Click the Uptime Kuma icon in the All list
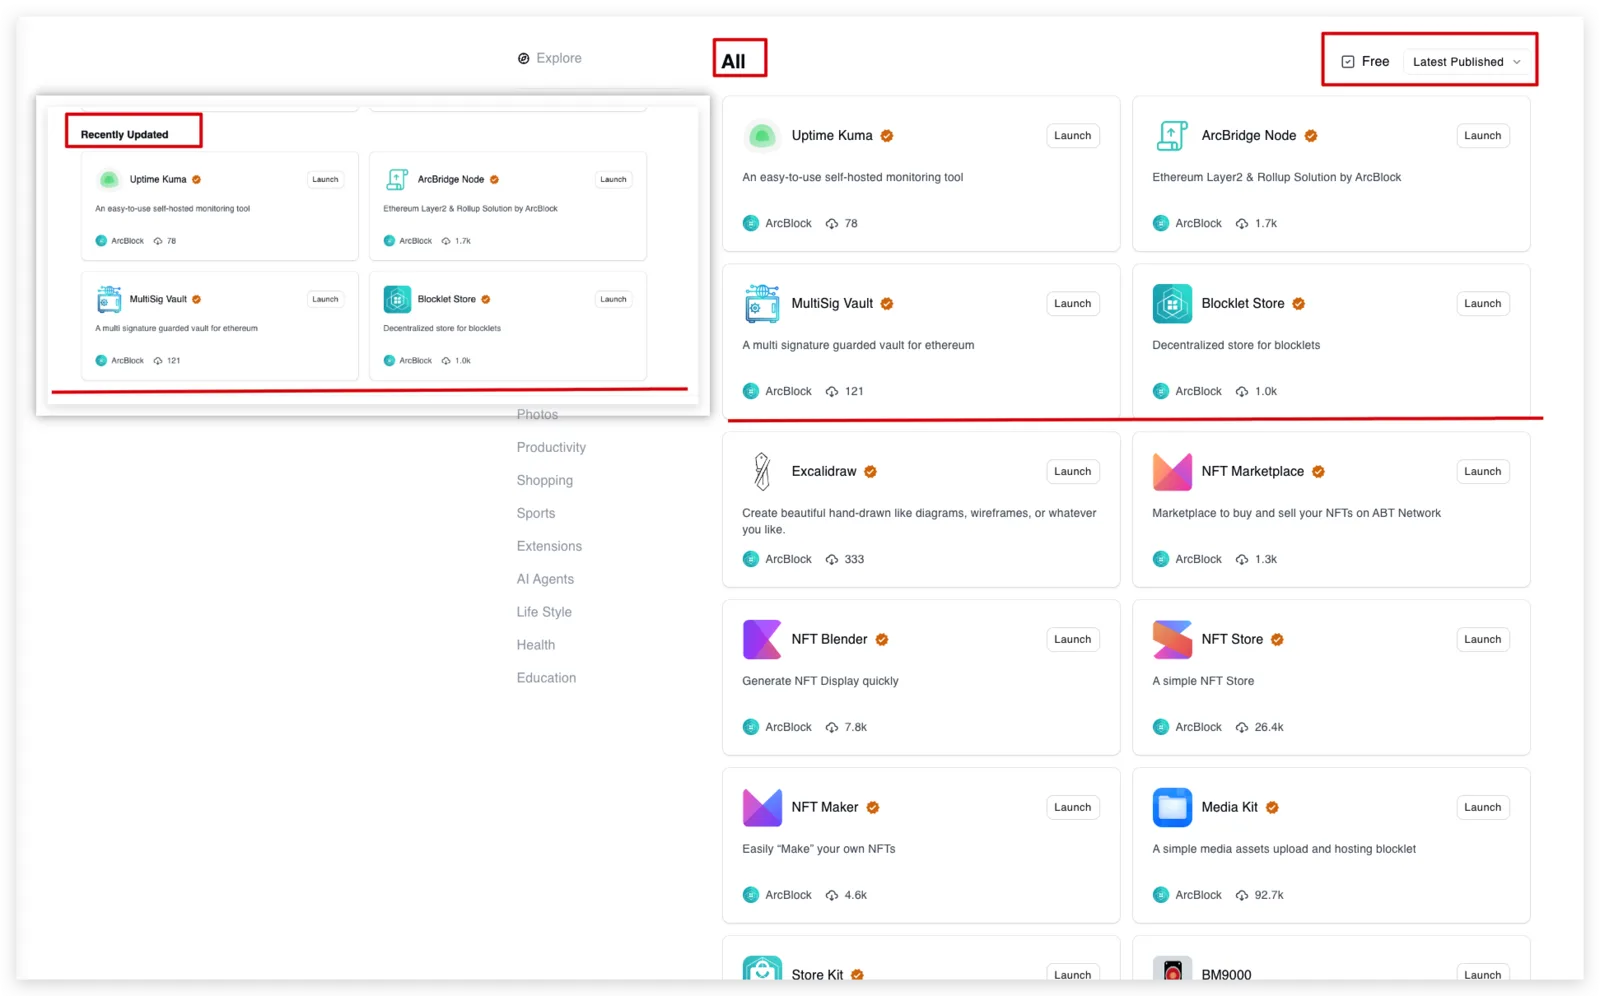 point(762,136)
